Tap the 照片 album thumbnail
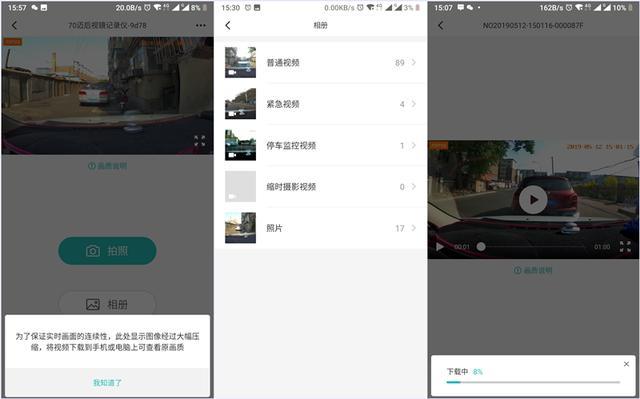 click(240, 228)
